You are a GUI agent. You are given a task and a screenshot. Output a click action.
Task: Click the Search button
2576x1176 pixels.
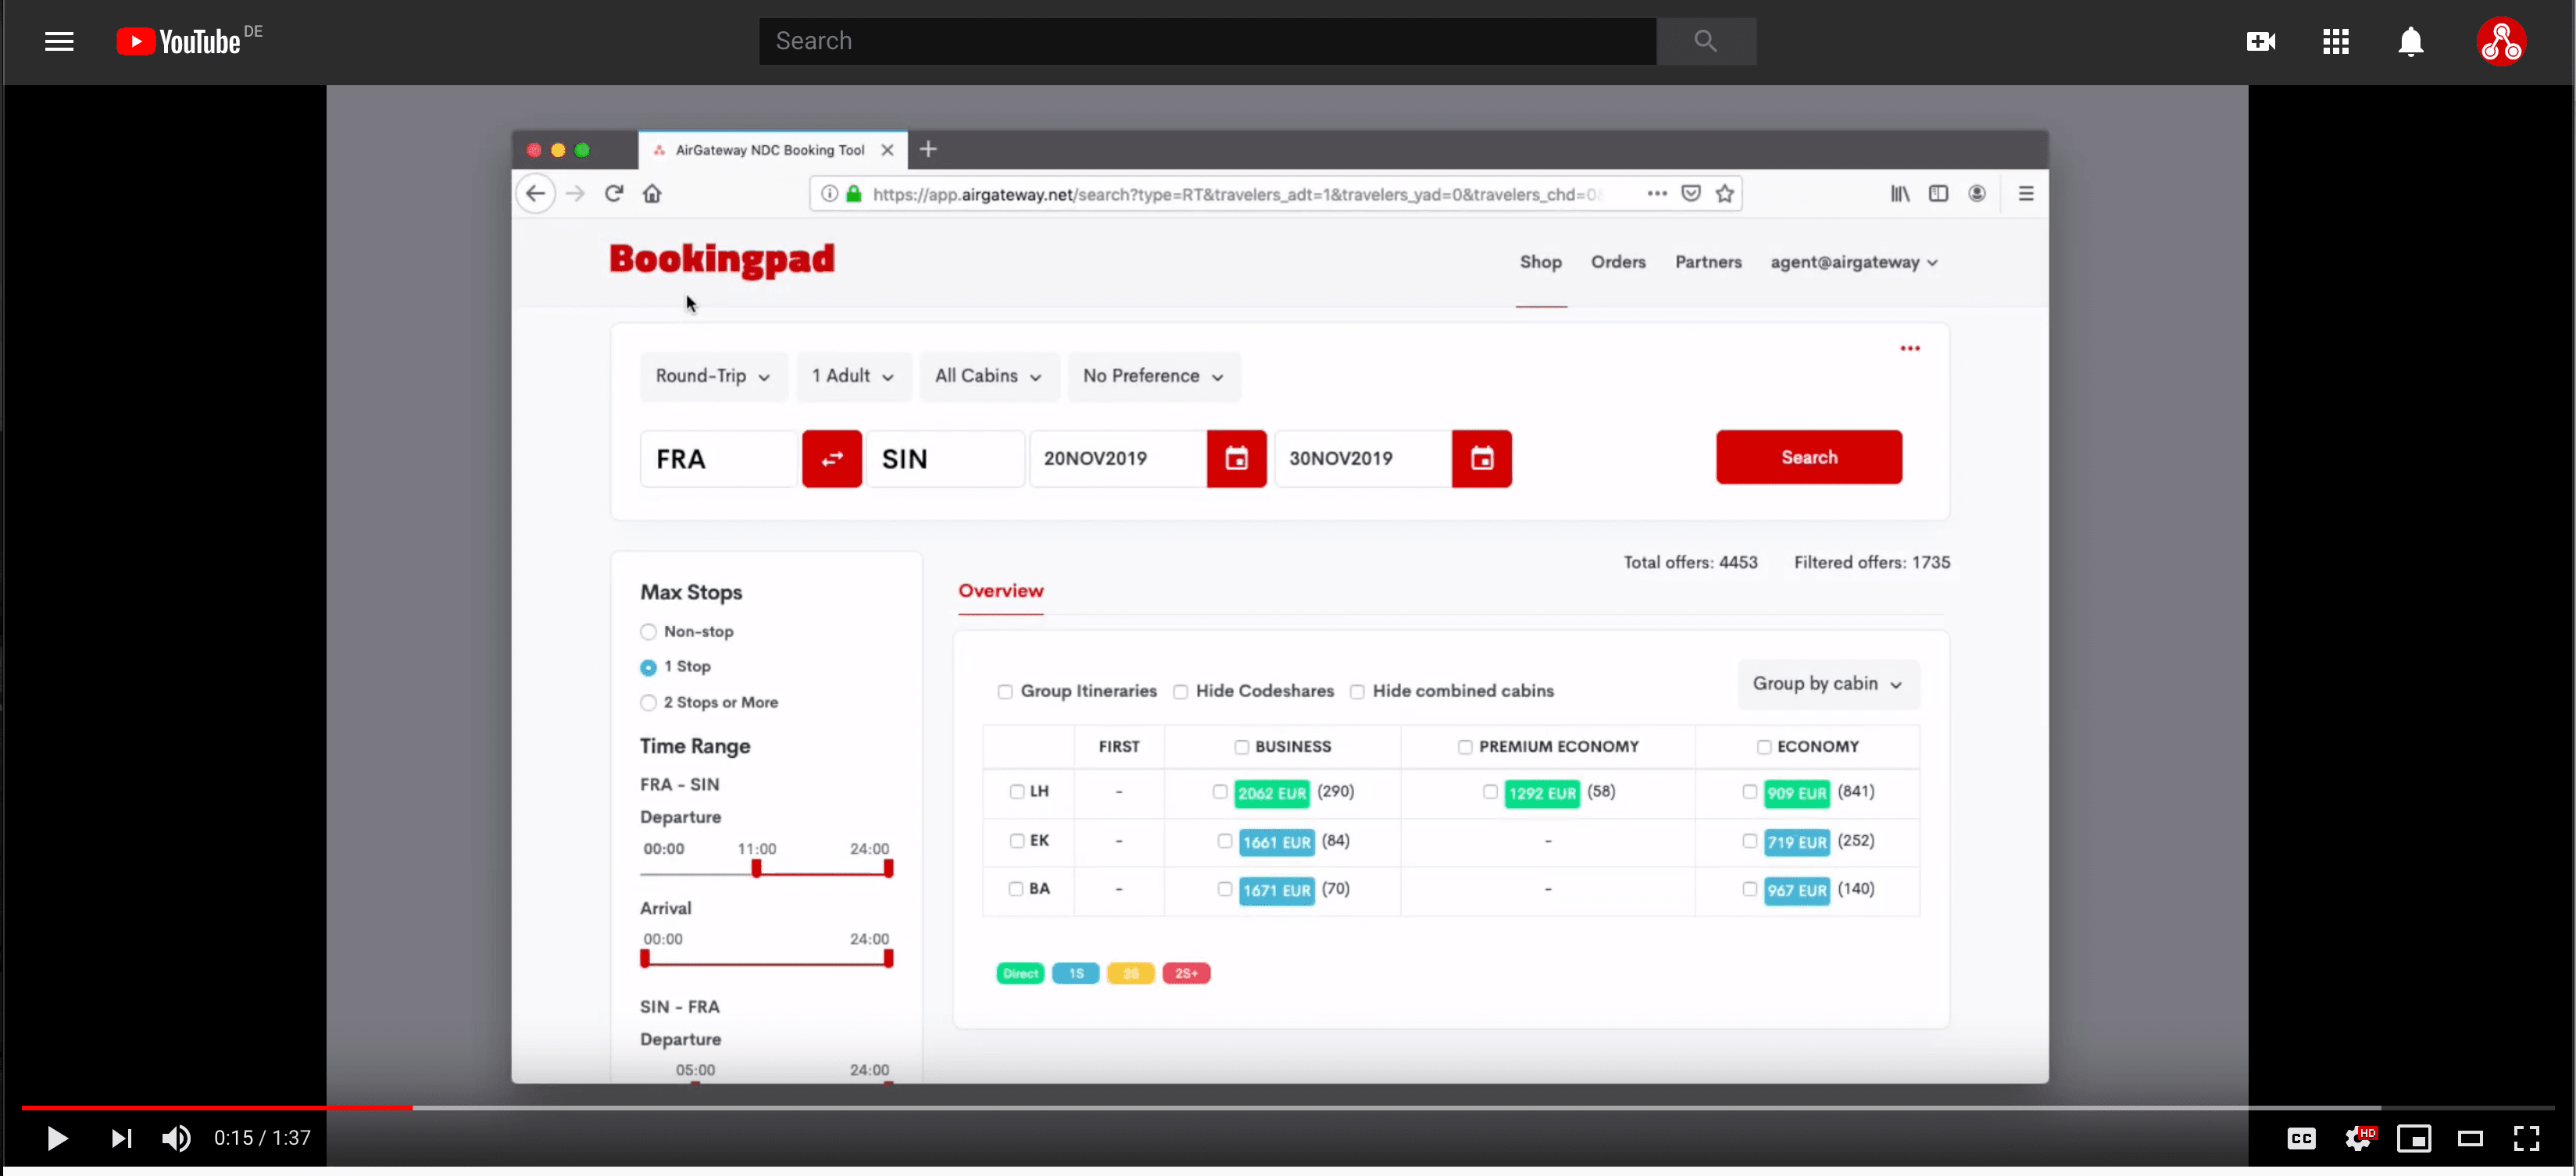pyautogui.click(x=1809, y=456)
